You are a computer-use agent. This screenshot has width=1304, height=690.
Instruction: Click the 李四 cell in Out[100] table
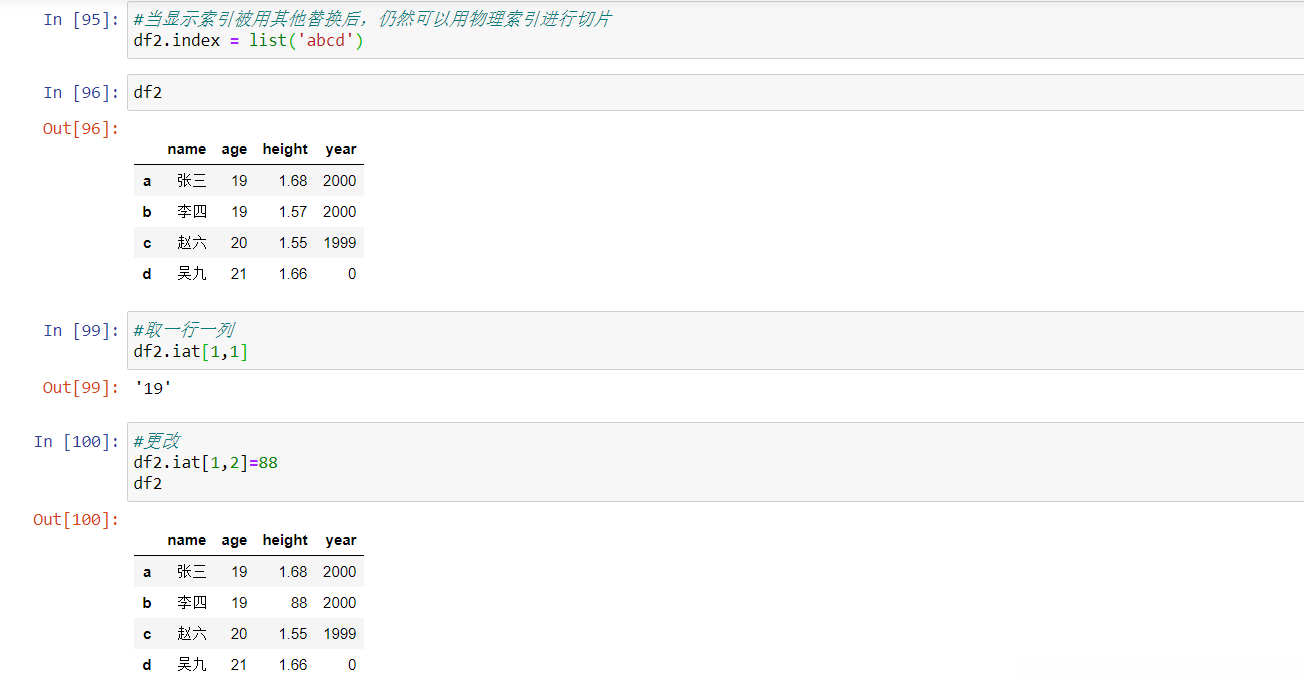pyautogui.click(x=192, y=603)
